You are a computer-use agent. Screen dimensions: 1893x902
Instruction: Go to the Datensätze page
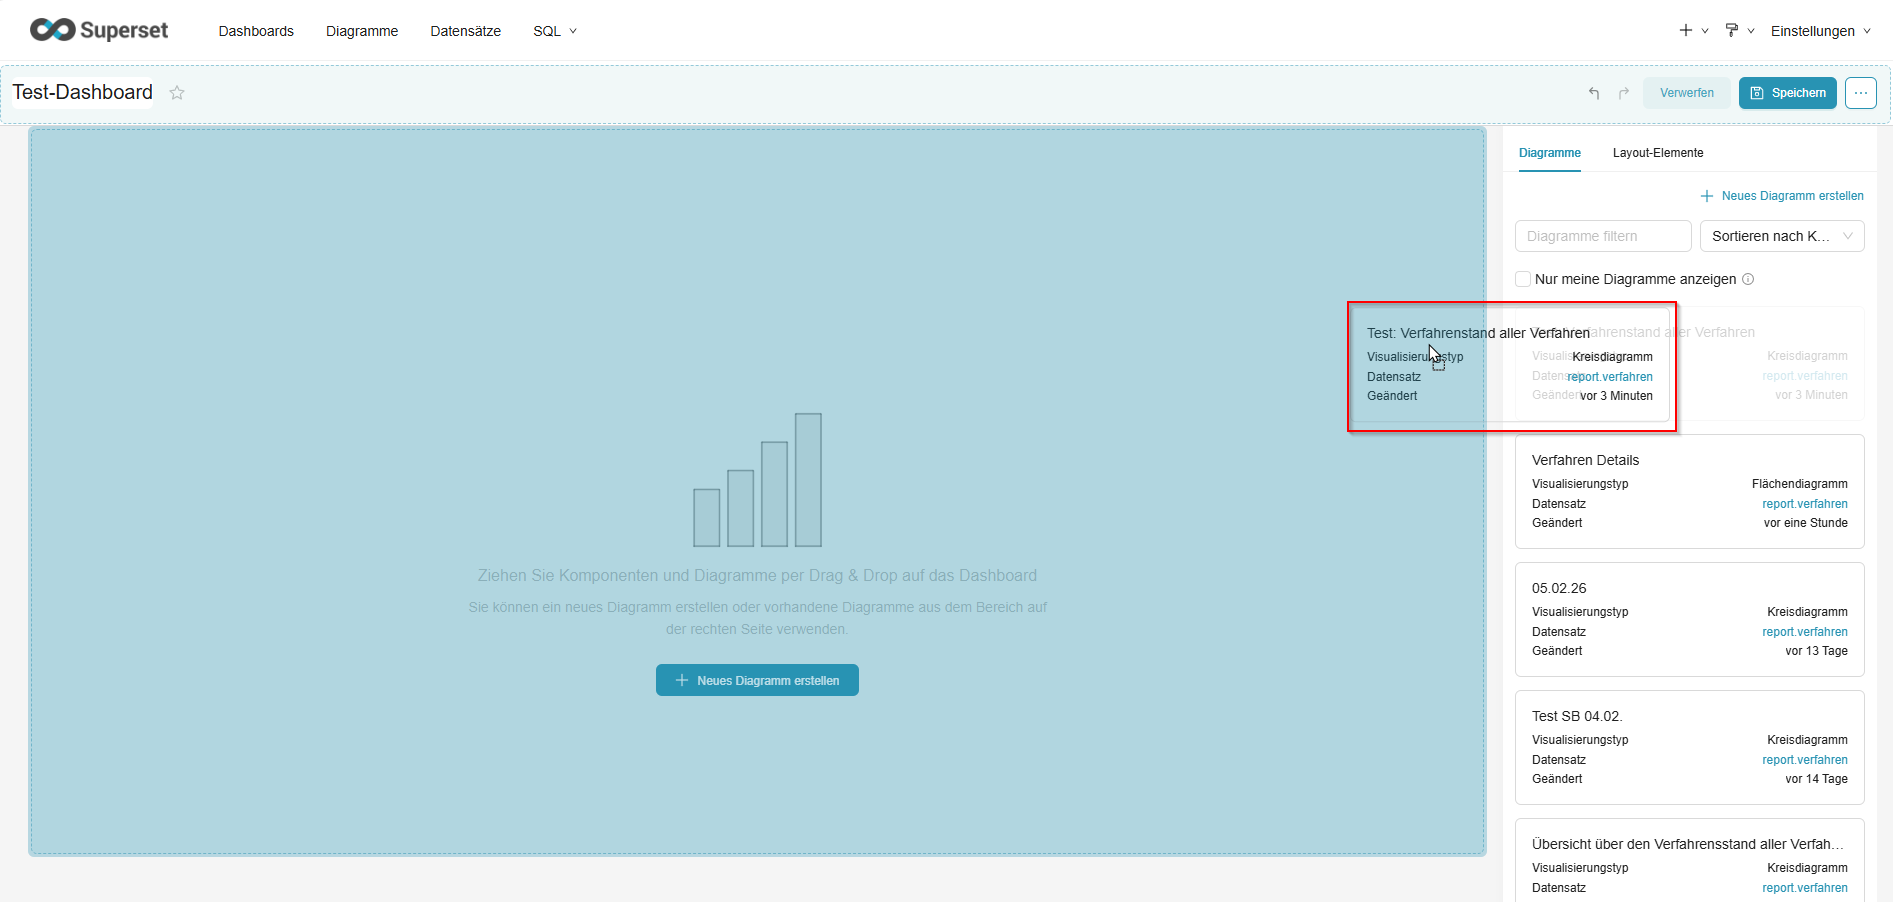[465, 31]
